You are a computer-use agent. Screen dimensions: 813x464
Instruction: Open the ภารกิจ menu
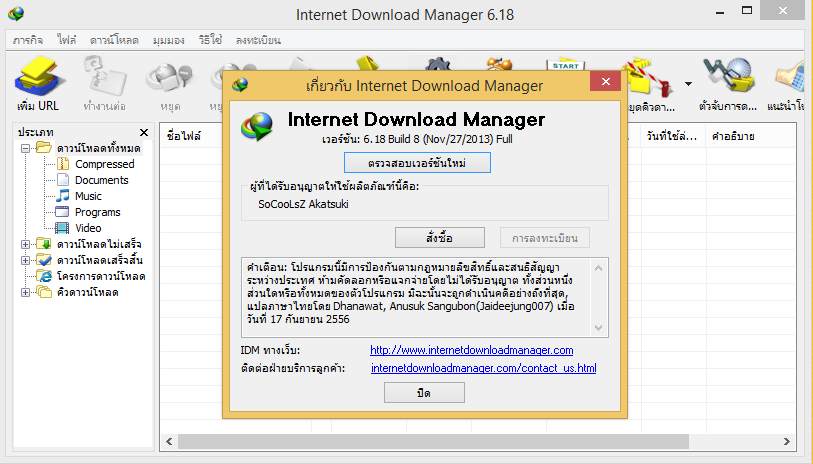coord(28,40)
